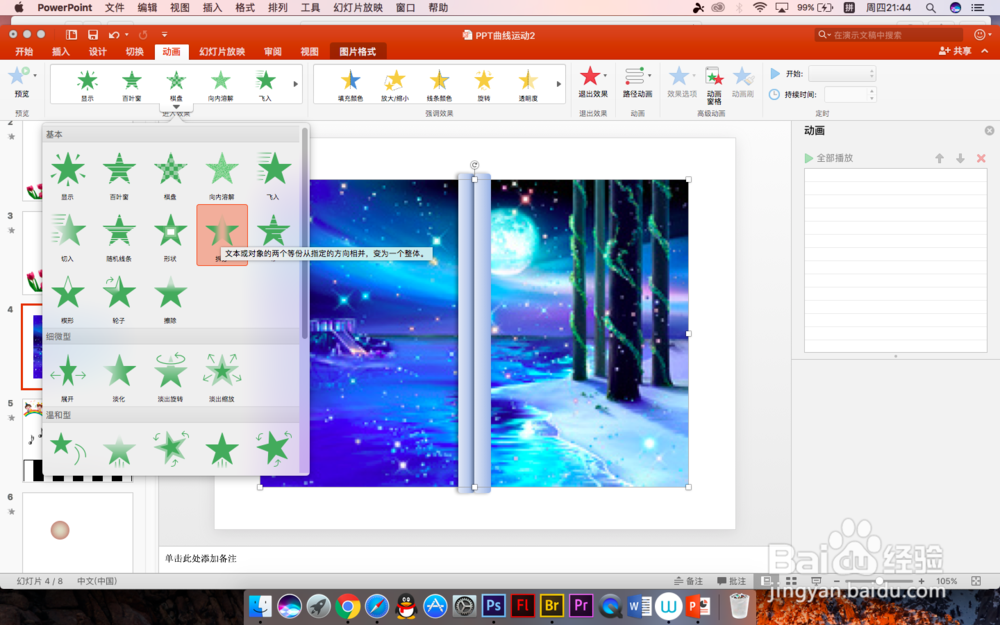Open the undo history dropdown arrow
Viewport: 1000px width, 625px height.
[126, 34]
